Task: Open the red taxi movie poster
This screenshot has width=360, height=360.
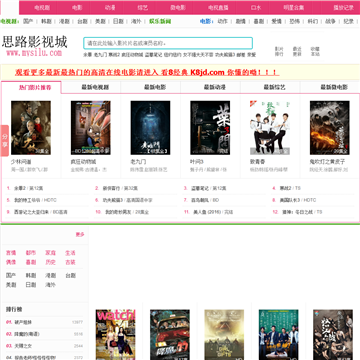Action: pos(170,335)
